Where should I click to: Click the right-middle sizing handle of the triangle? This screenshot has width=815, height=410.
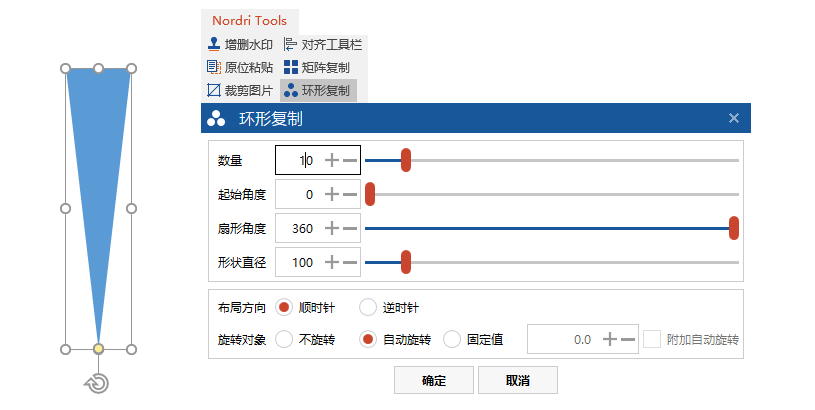tap(132, 208)
